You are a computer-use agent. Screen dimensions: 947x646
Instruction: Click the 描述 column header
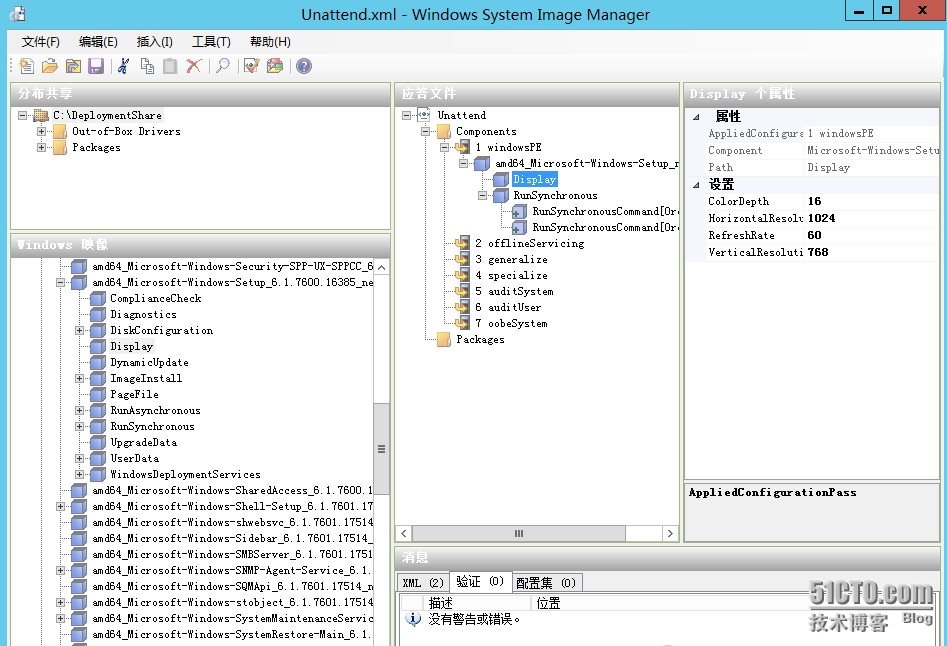tap(477, 603)
